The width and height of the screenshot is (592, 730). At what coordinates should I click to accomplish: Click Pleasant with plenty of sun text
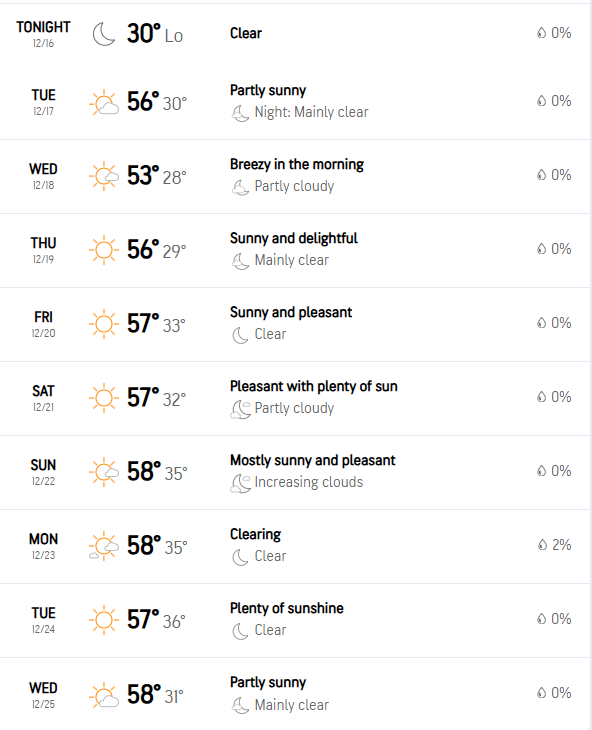314,386
